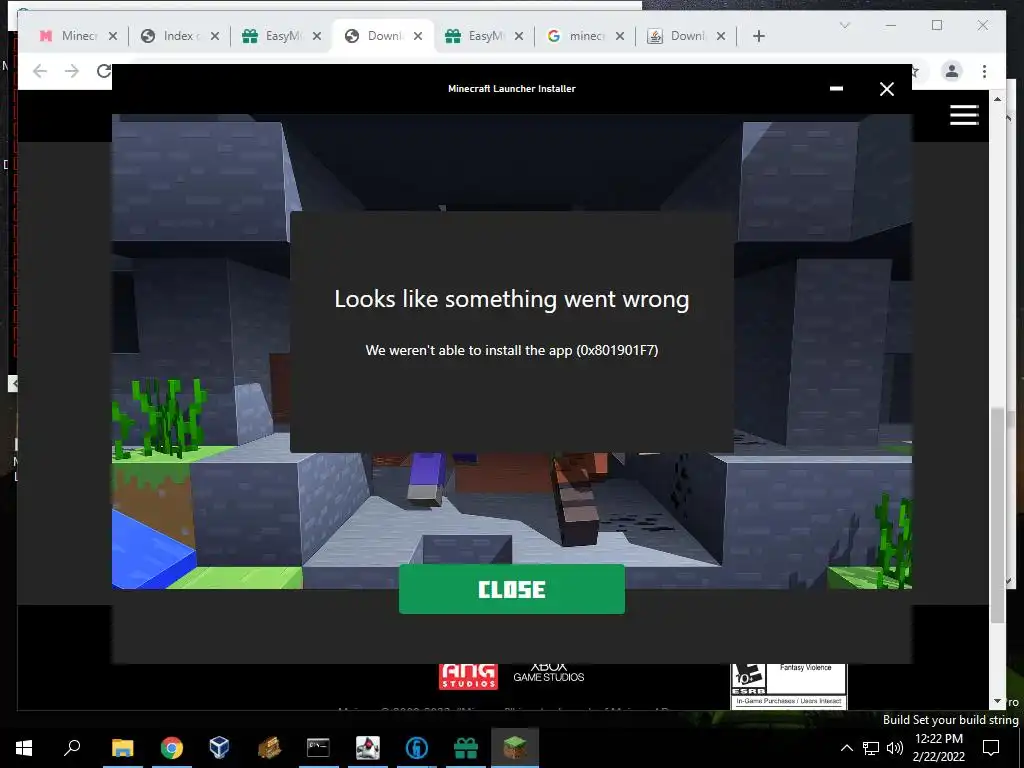Screen dimensions: 1024x768
Task: Click the "Looks like something went wrong" heading
Action: click(511, 299)
